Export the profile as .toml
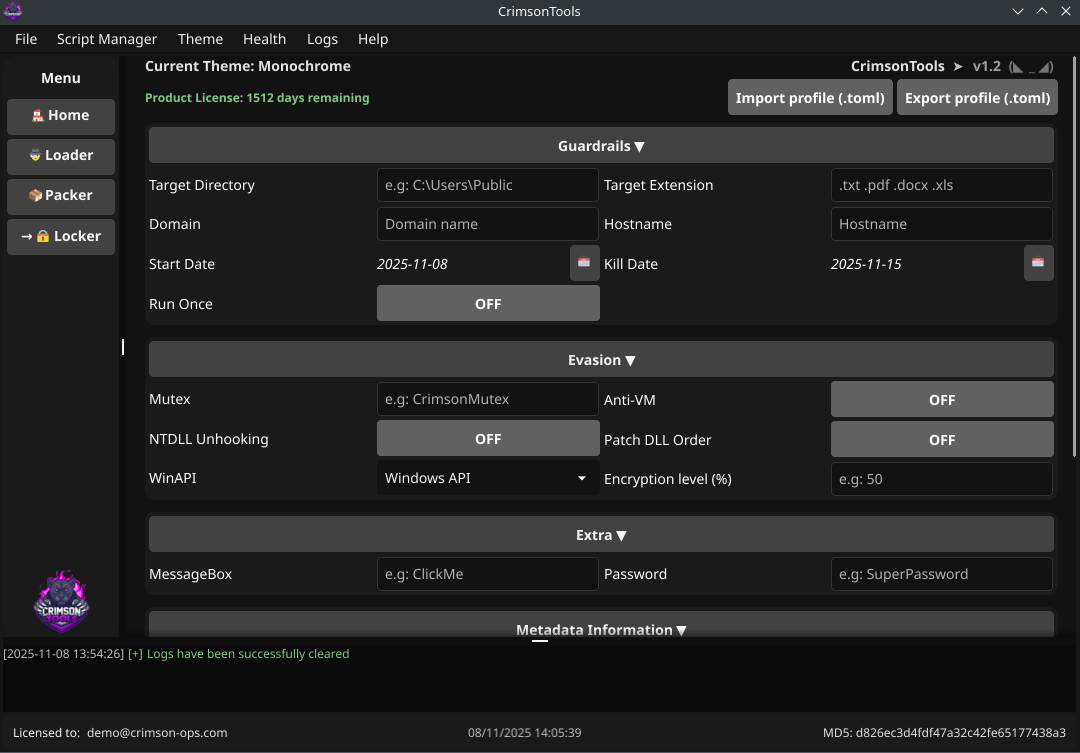 click(977, 97)
